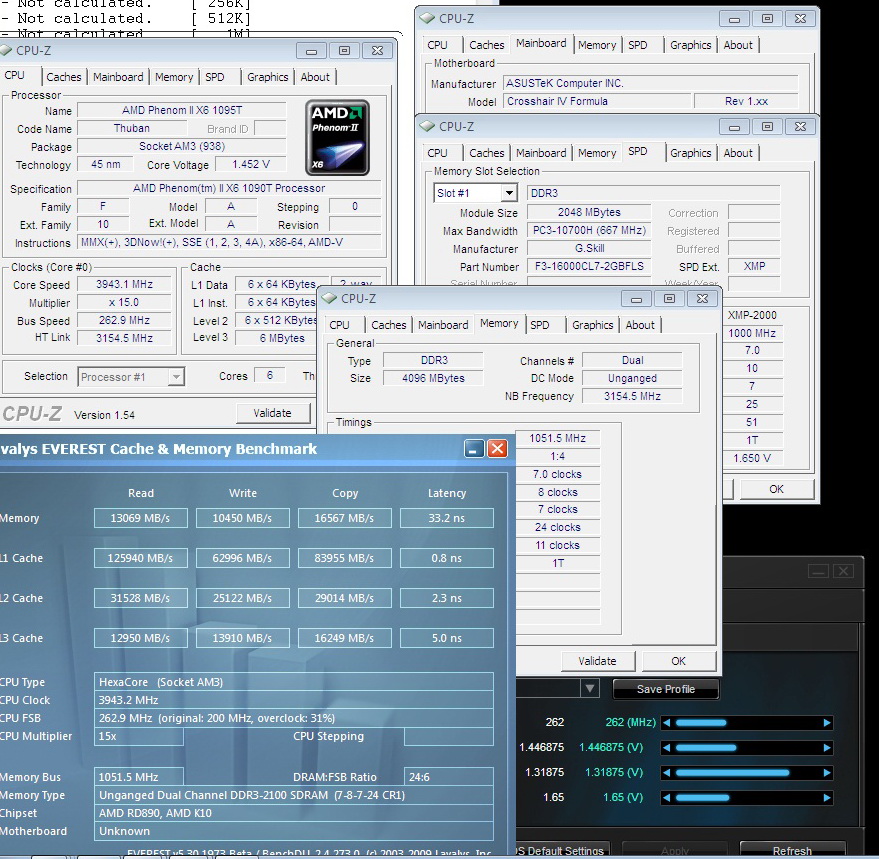
Task: Click the Save Profile button
Action: 665,689
